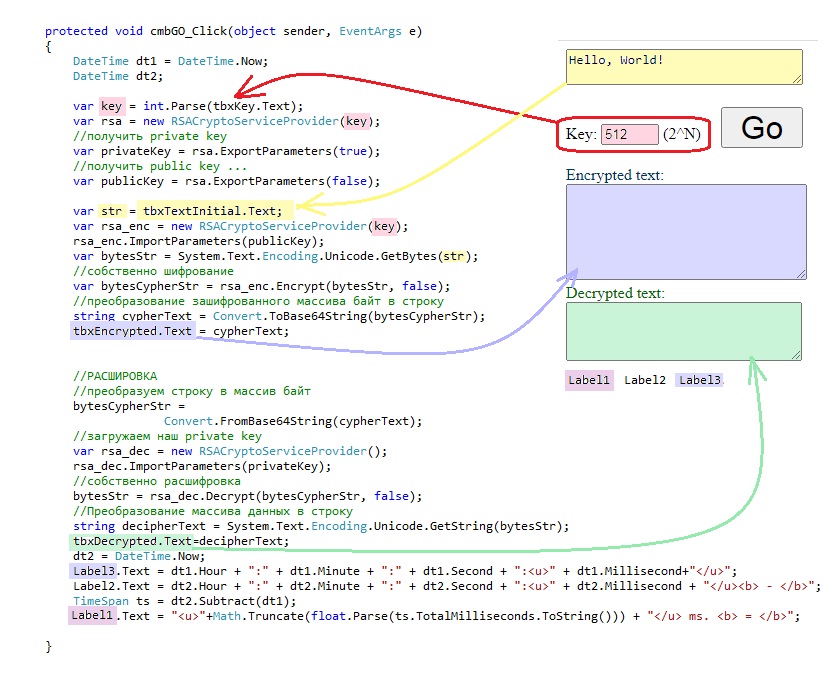Viewport: 836px width, 680px height.
Task: Click the Key input field containing 512
Action: (x=629, y=134)
